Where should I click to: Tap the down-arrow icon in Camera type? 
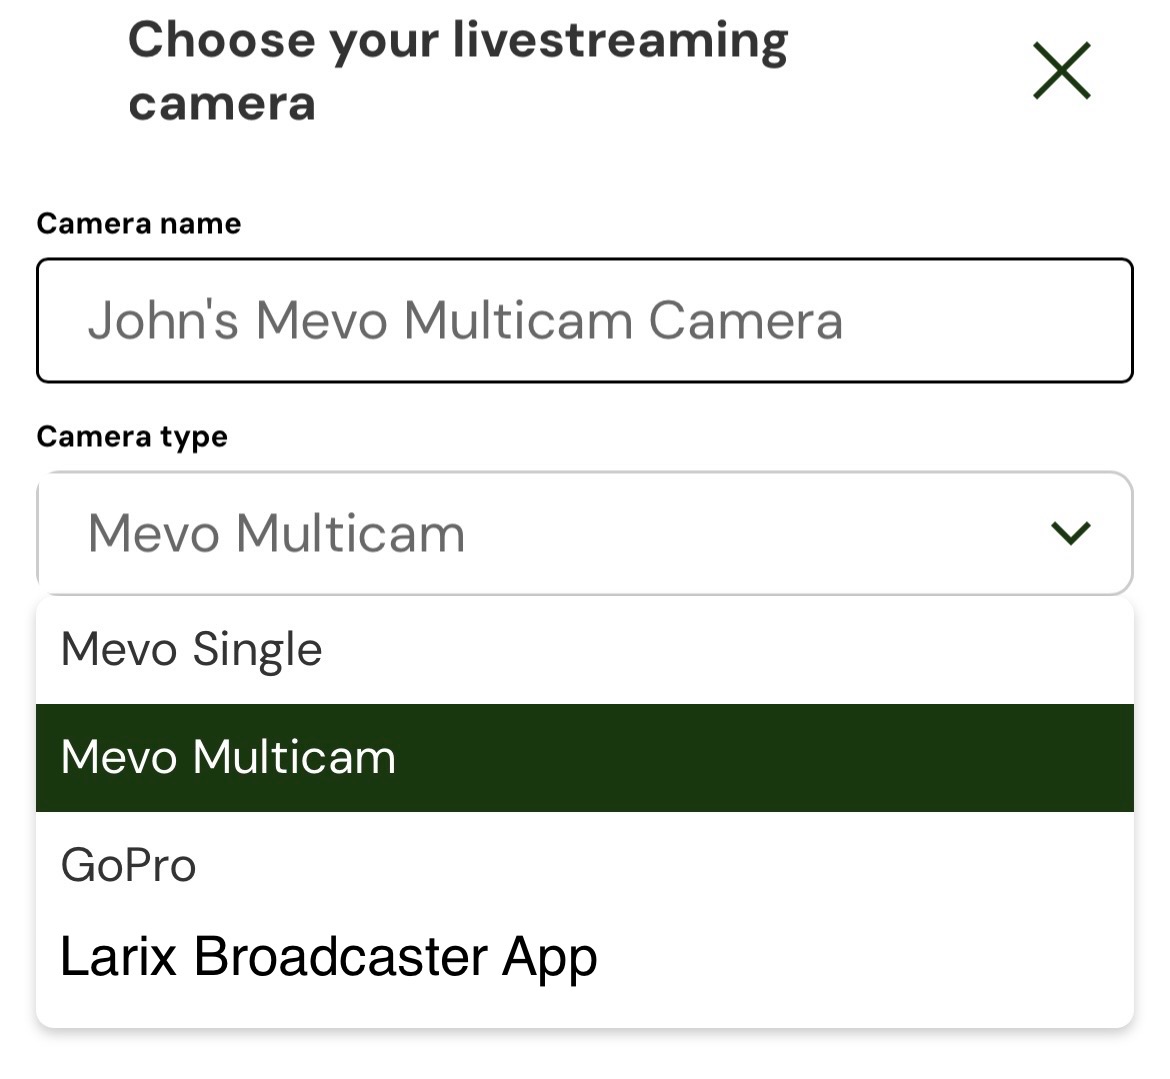point(1071,533)
